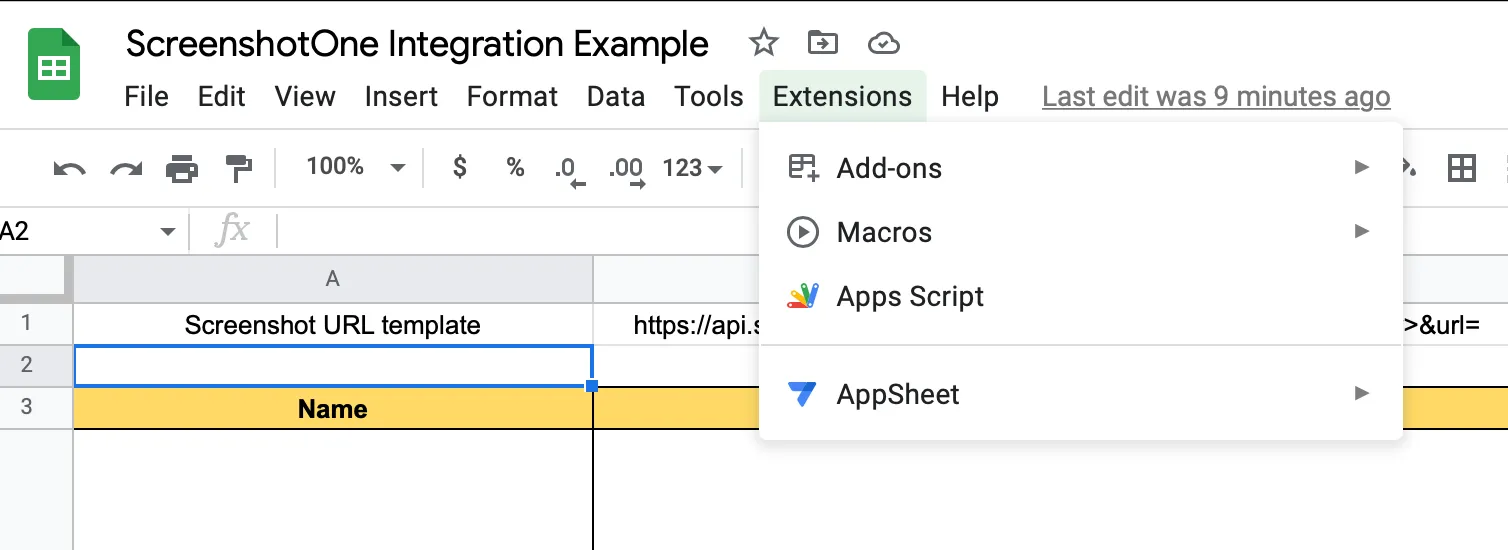Open the Insert menu

[401, 97]
